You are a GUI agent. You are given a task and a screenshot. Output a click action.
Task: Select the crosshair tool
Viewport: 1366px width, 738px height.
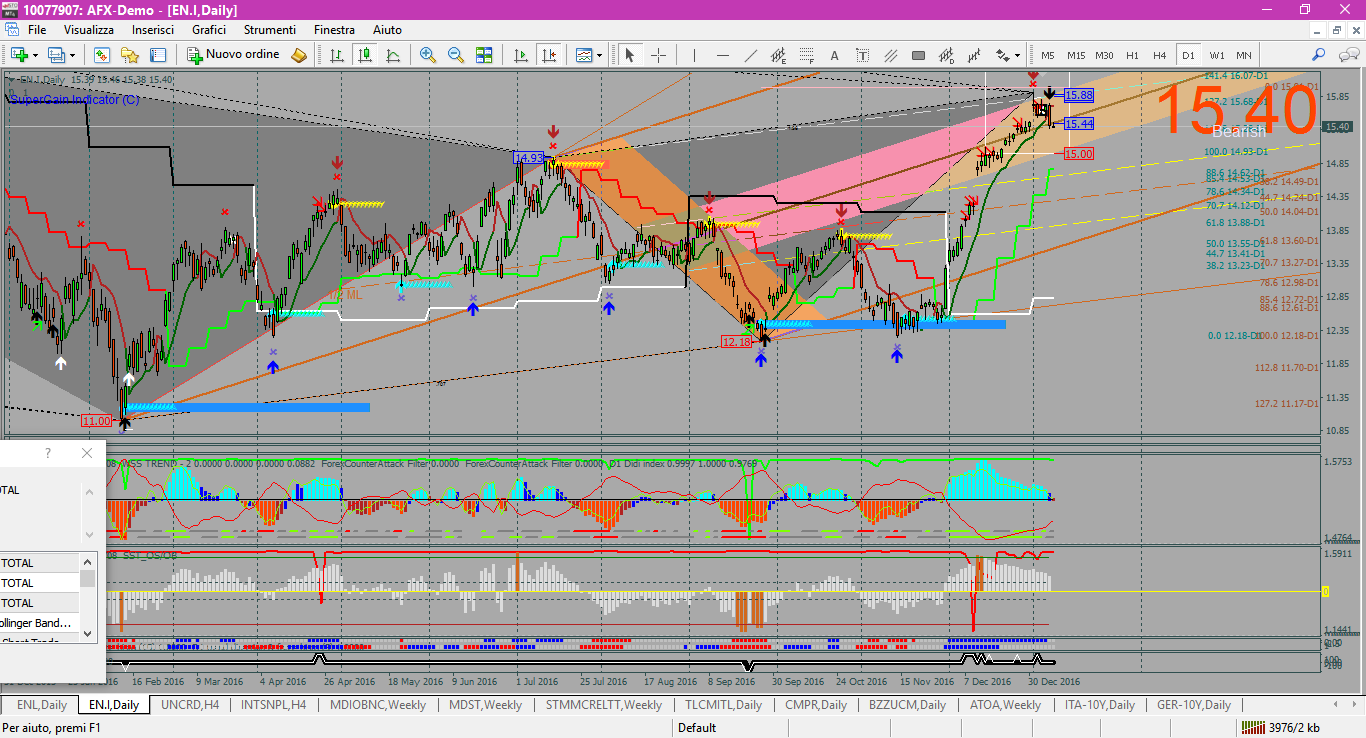click(x=658, y=55)
